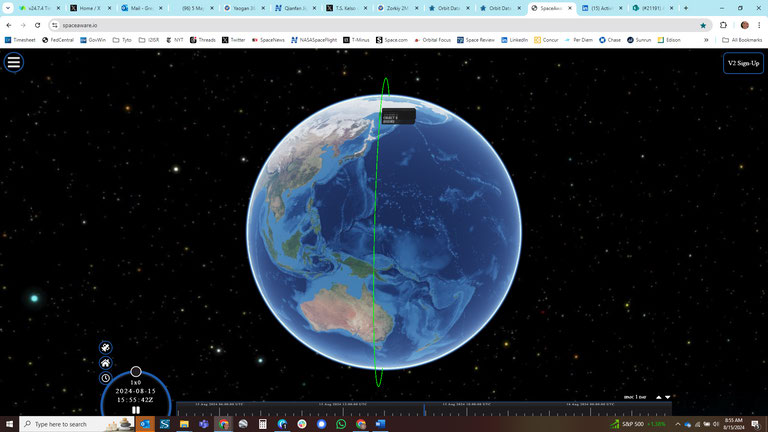This screenshot has width=768, height=432.
Task: Open the Sunrun bookmark
Action: click(x=639, y=40)
